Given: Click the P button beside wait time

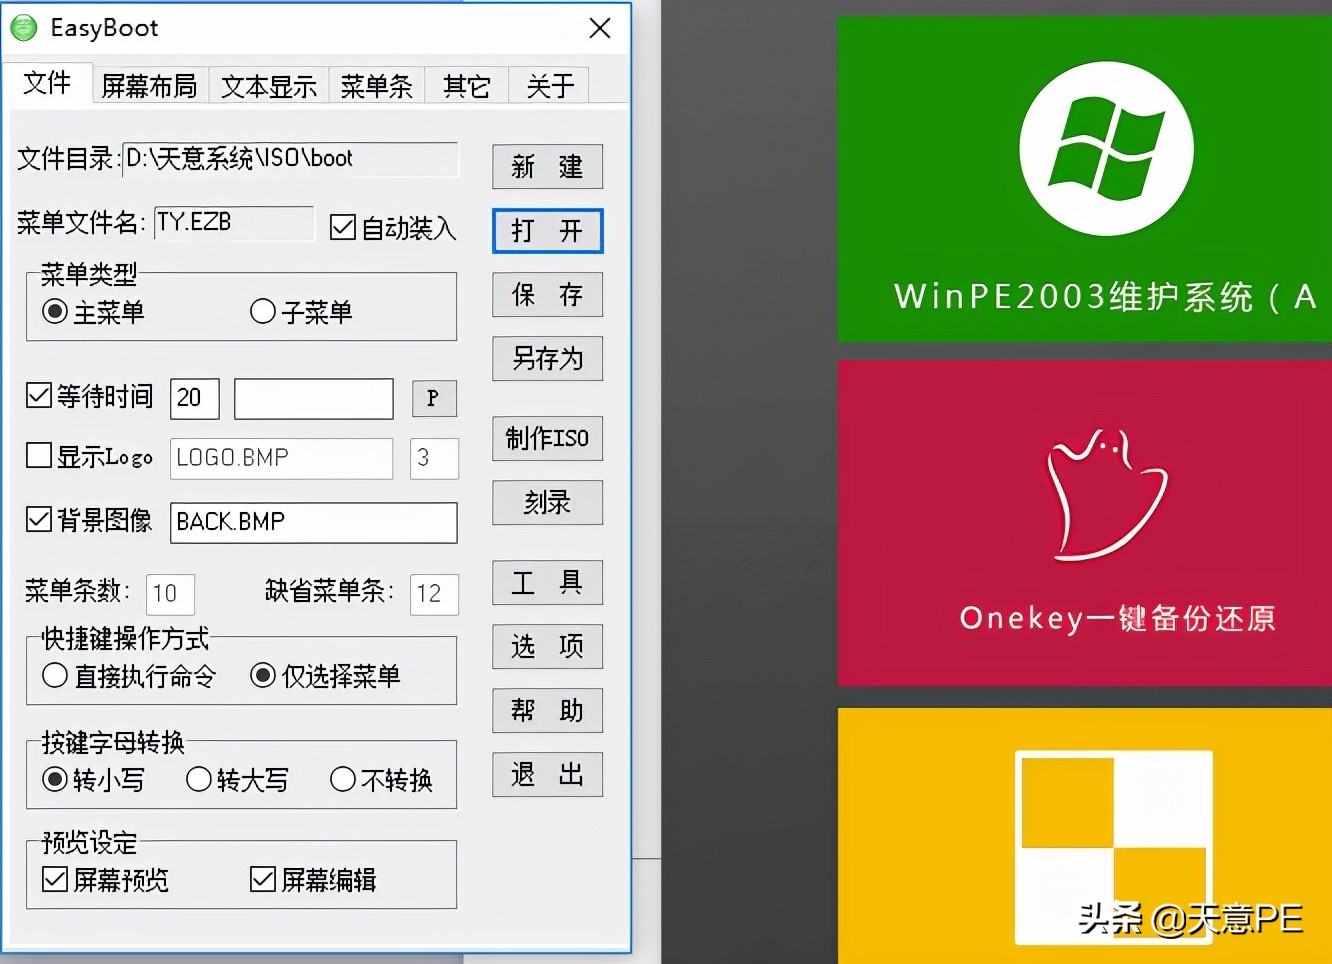Looking at the screenshot, I should click(x=434, y=398).
